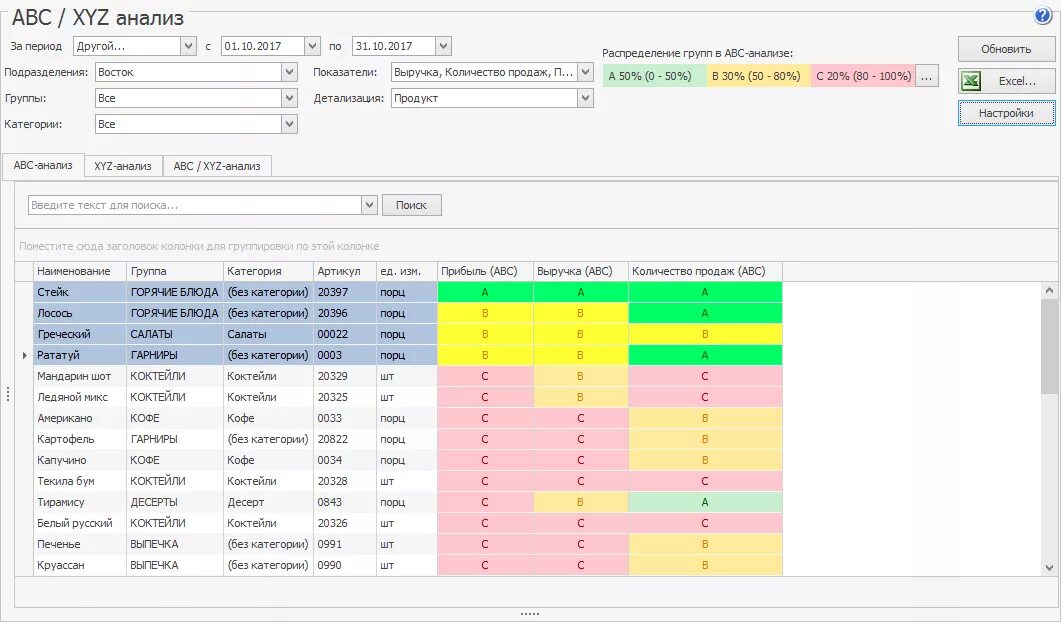
Task: Open the help question mark icon
Action: pyautogui.click(x=1043, y=16)
